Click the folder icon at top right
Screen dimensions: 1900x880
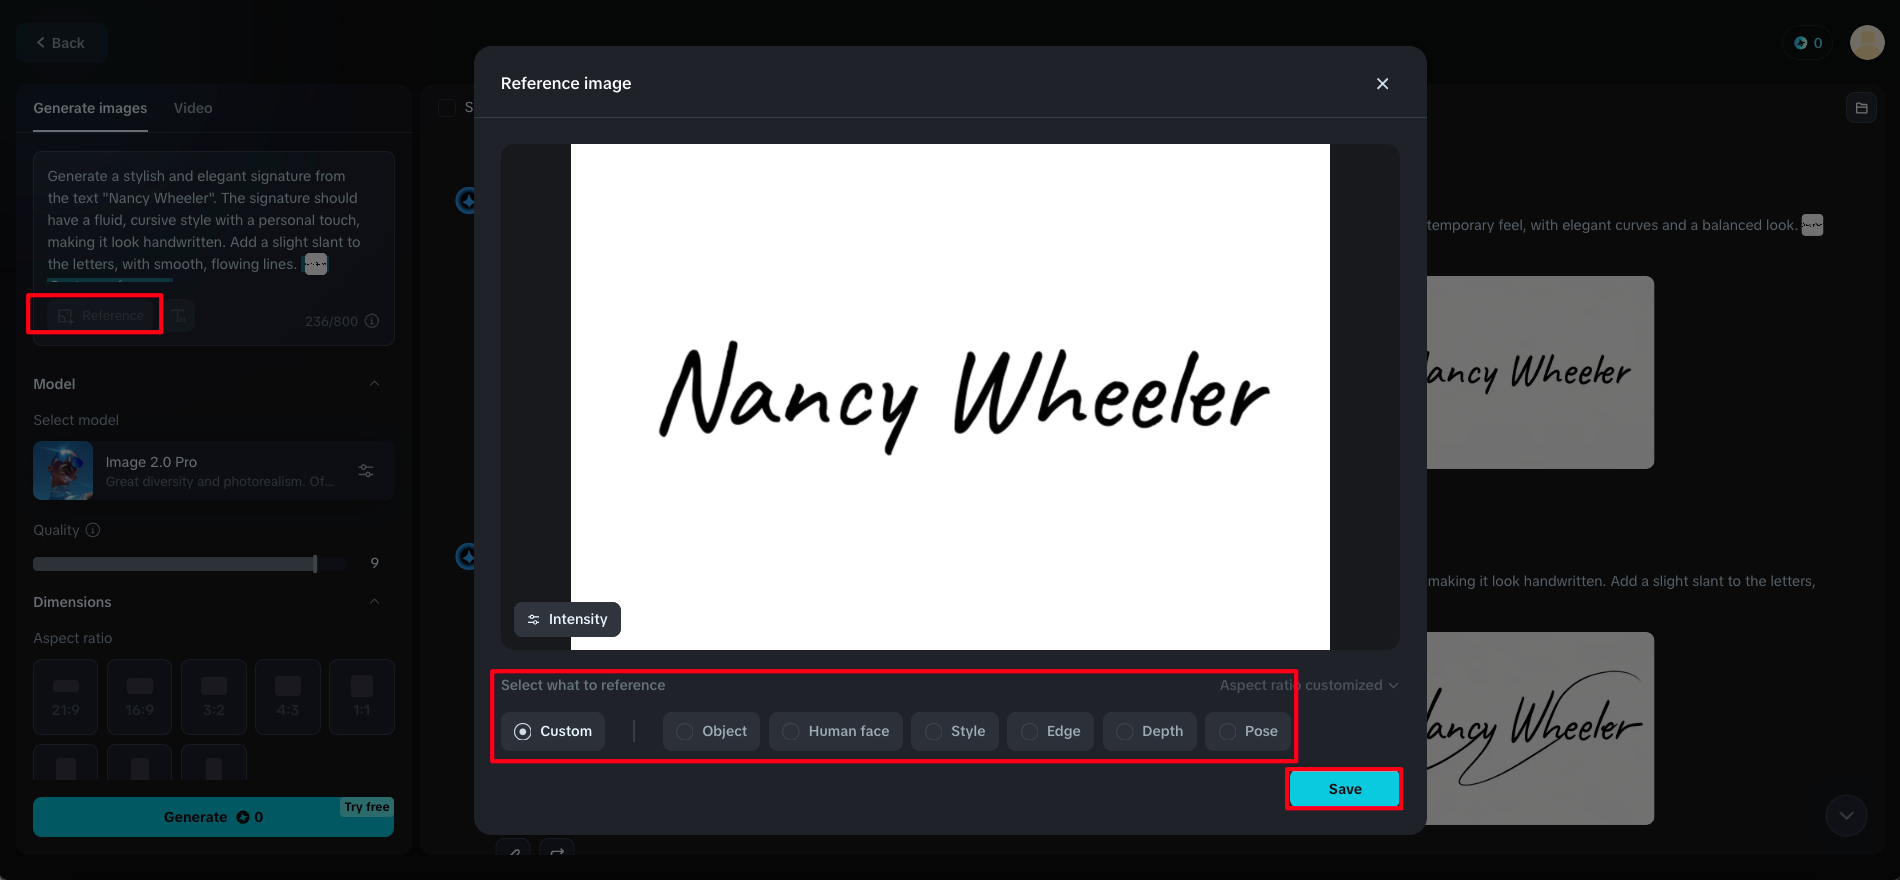pyautogui.click(x=1861, y=108)
